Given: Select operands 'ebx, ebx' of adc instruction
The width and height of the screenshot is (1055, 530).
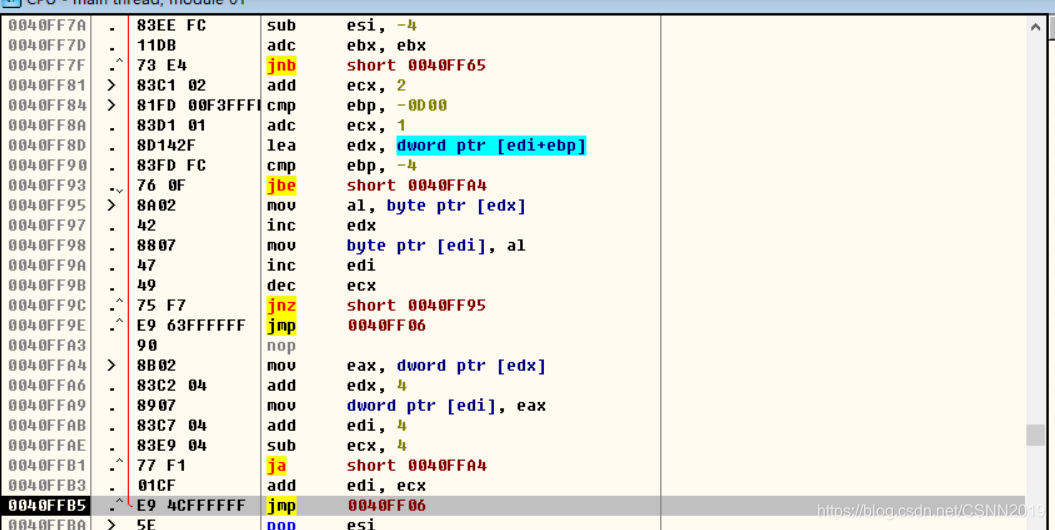Looking at the screenshot, I should pos(386,46).
